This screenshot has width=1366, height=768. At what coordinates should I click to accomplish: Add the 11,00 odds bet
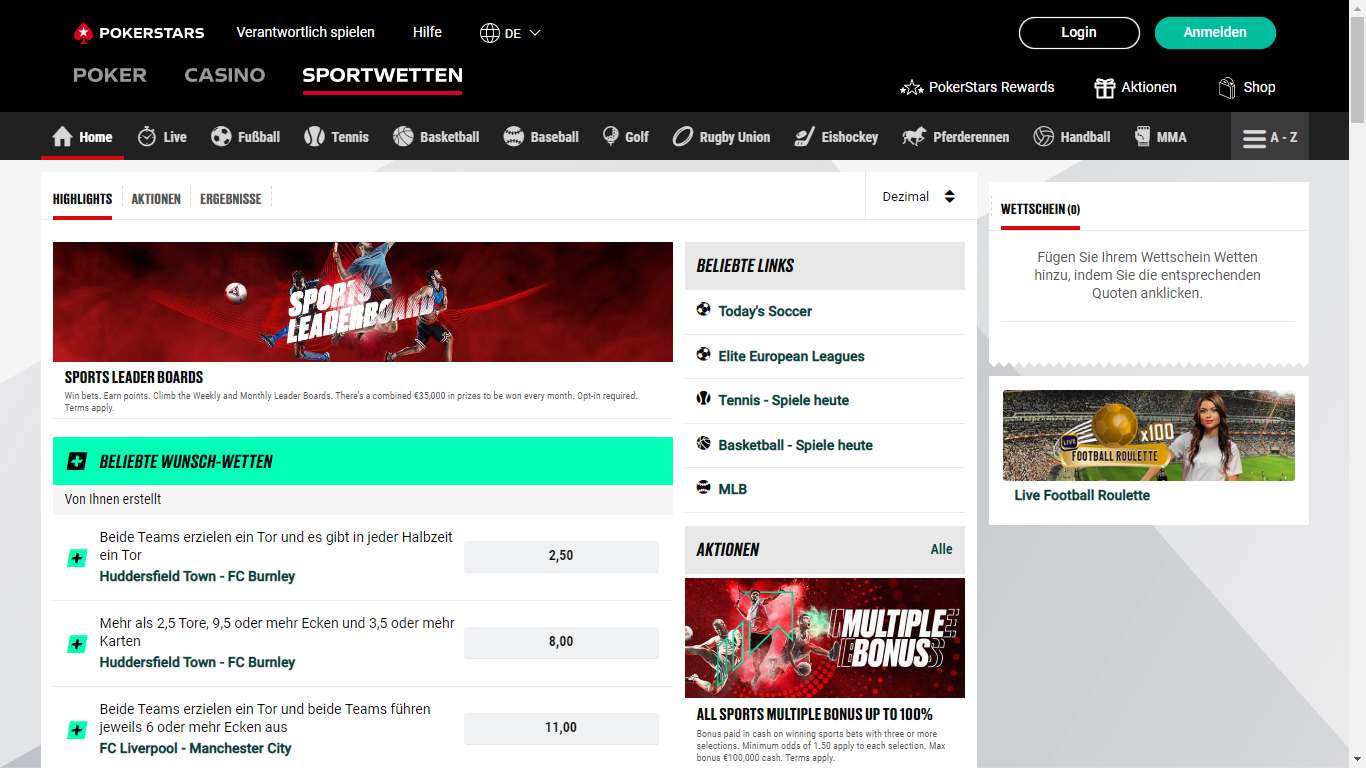click(x=561, y=728)
